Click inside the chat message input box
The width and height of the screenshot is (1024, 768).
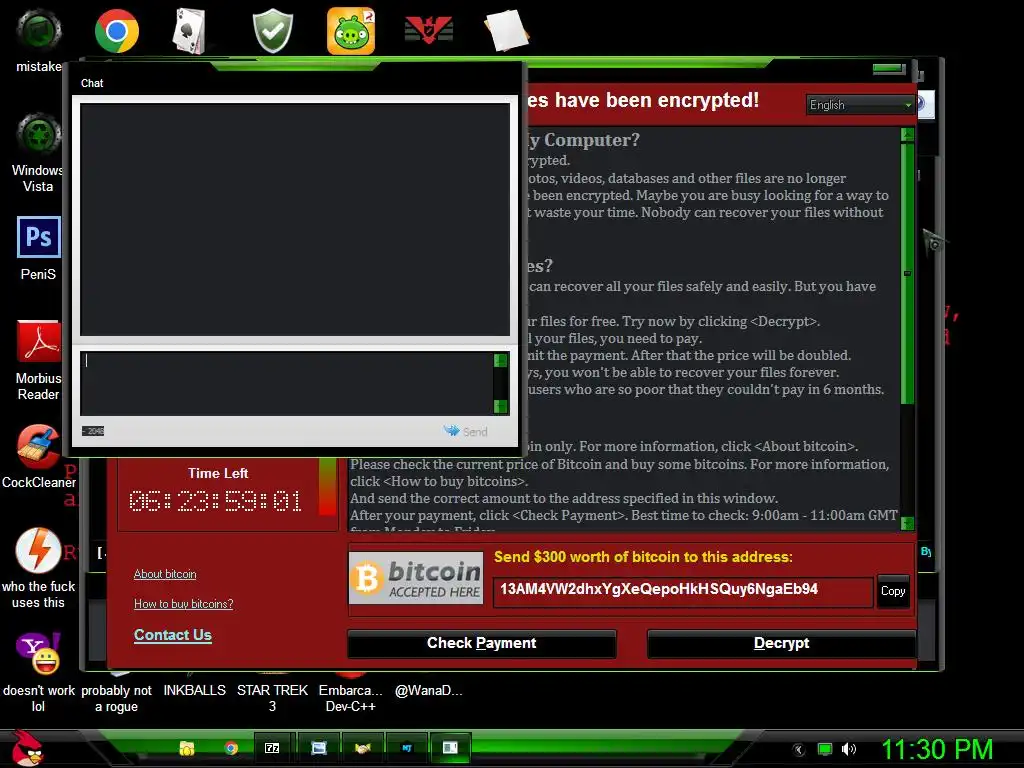[x=286, y=383]
